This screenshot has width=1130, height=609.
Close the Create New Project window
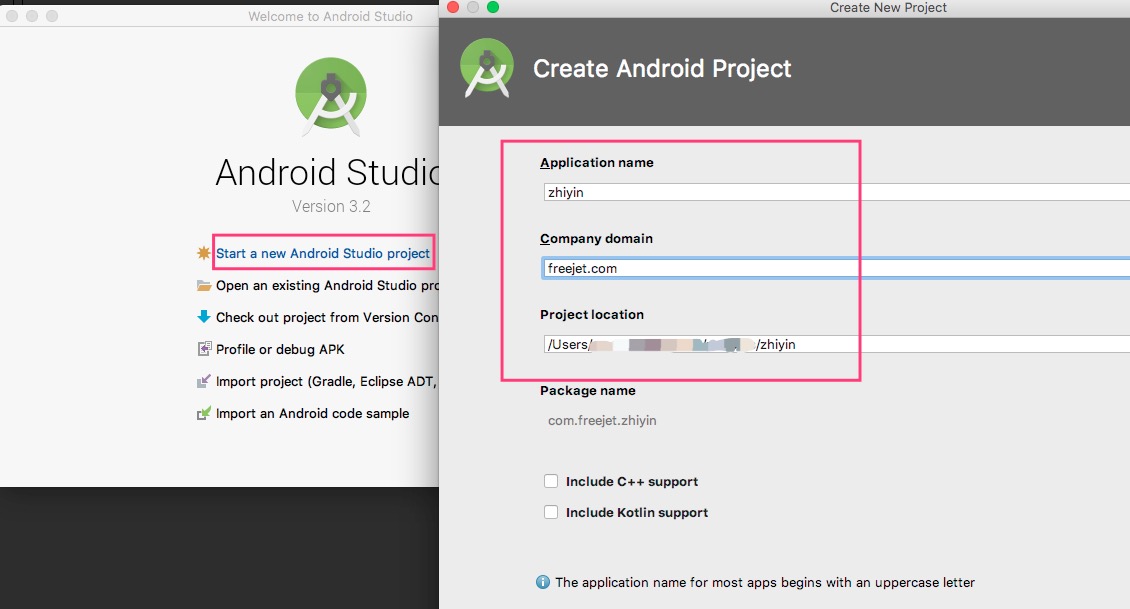point(453,7)
